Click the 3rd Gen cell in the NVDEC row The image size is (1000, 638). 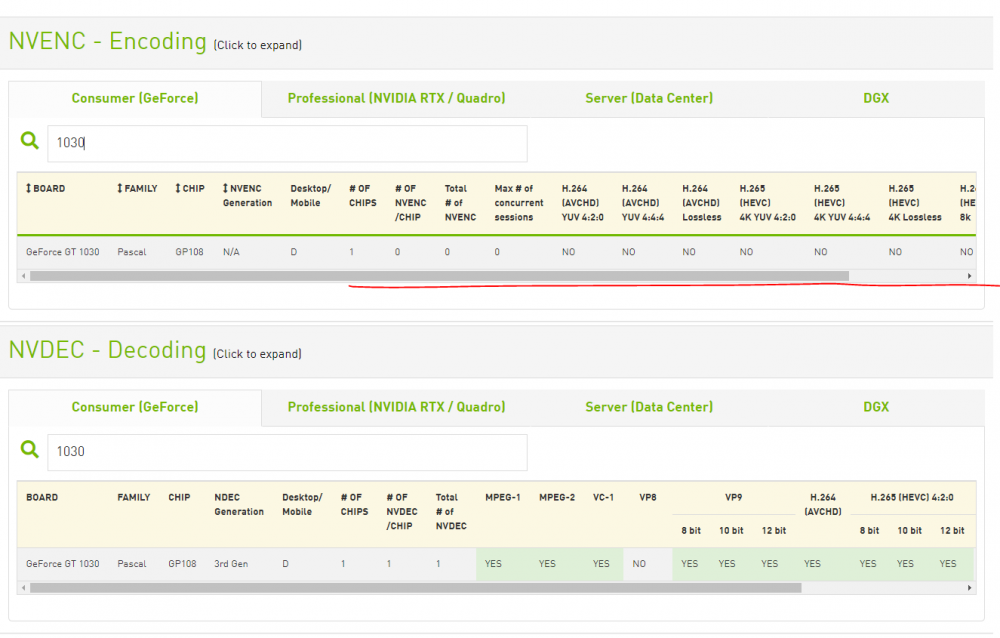click(x=231, y=564)
